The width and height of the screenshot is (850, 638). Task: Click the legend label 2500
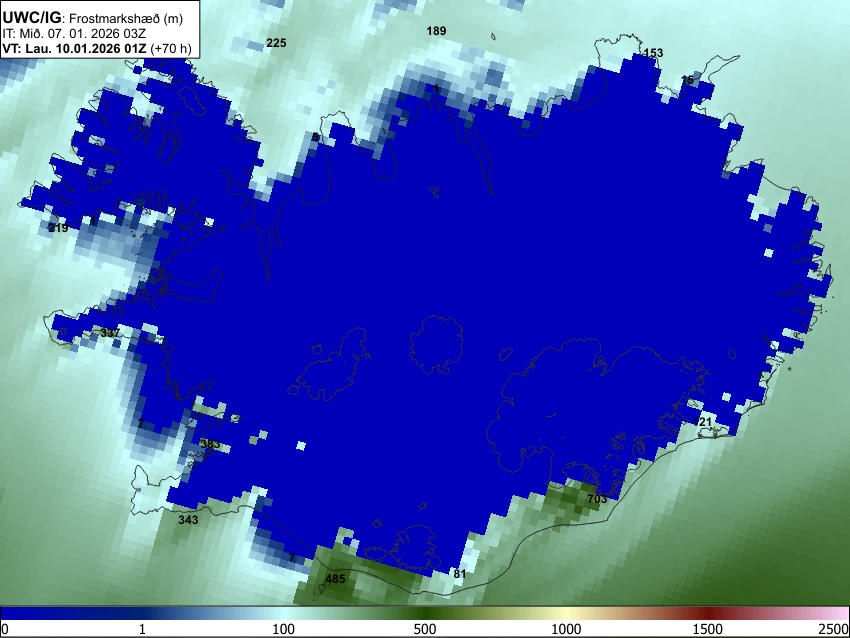coord(834,629)
